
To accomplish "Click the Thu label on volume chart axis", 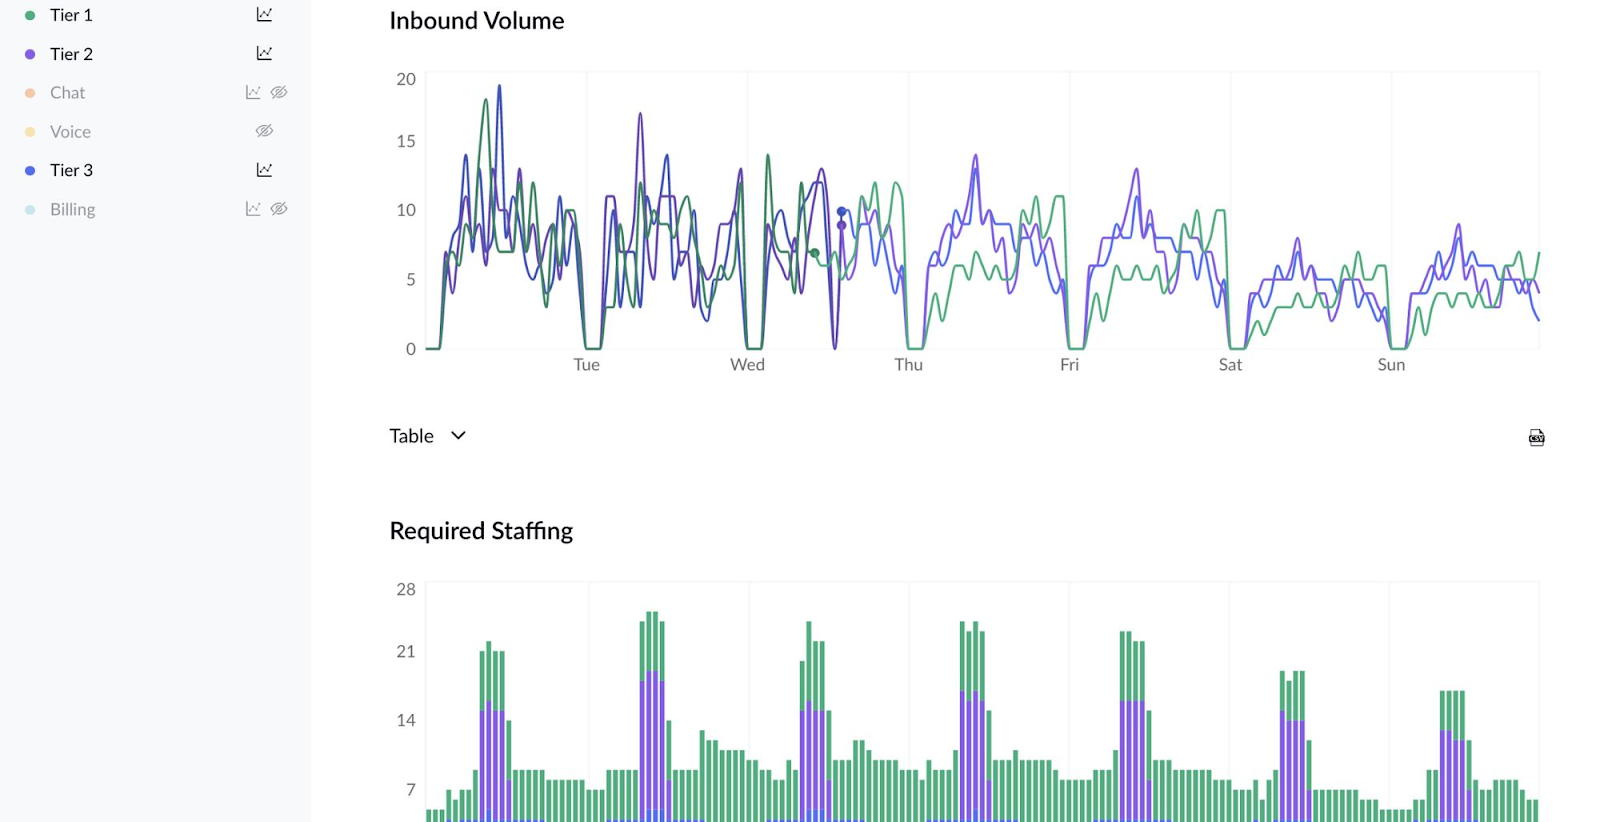I will (908, 365).
